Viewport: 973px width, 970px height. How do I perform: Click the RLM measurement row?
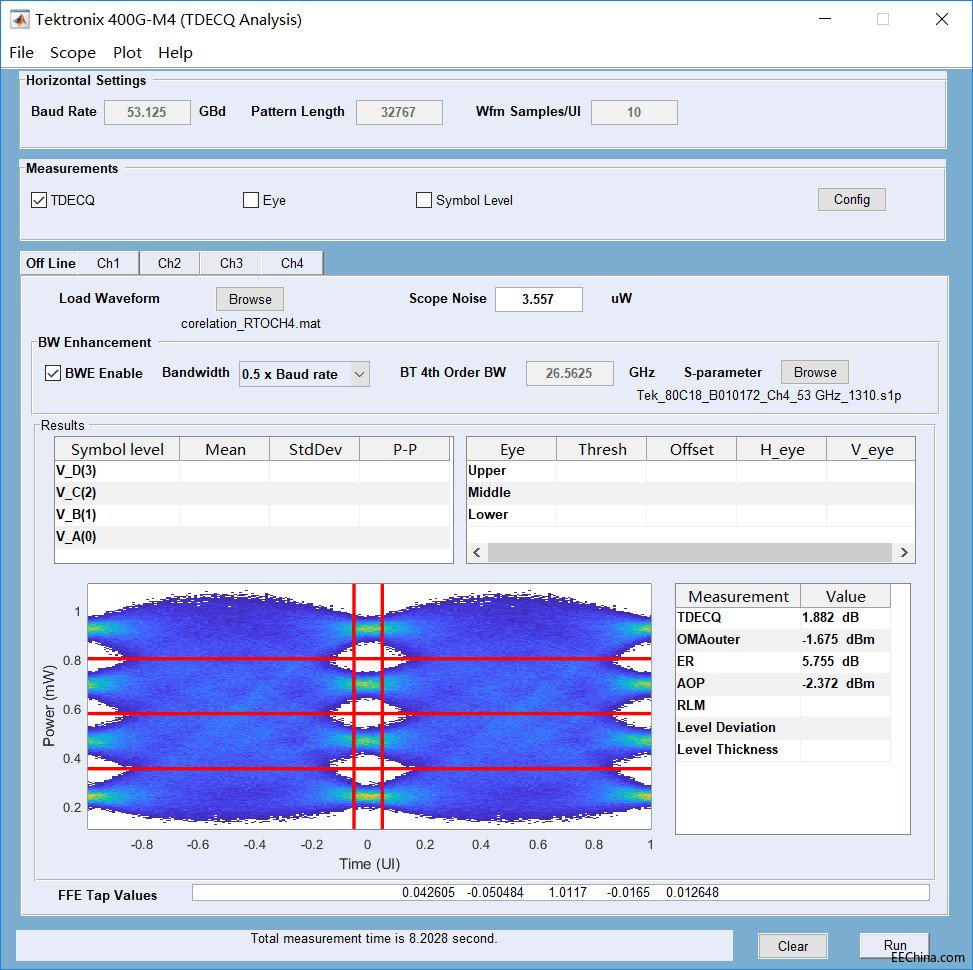[783, 706]
